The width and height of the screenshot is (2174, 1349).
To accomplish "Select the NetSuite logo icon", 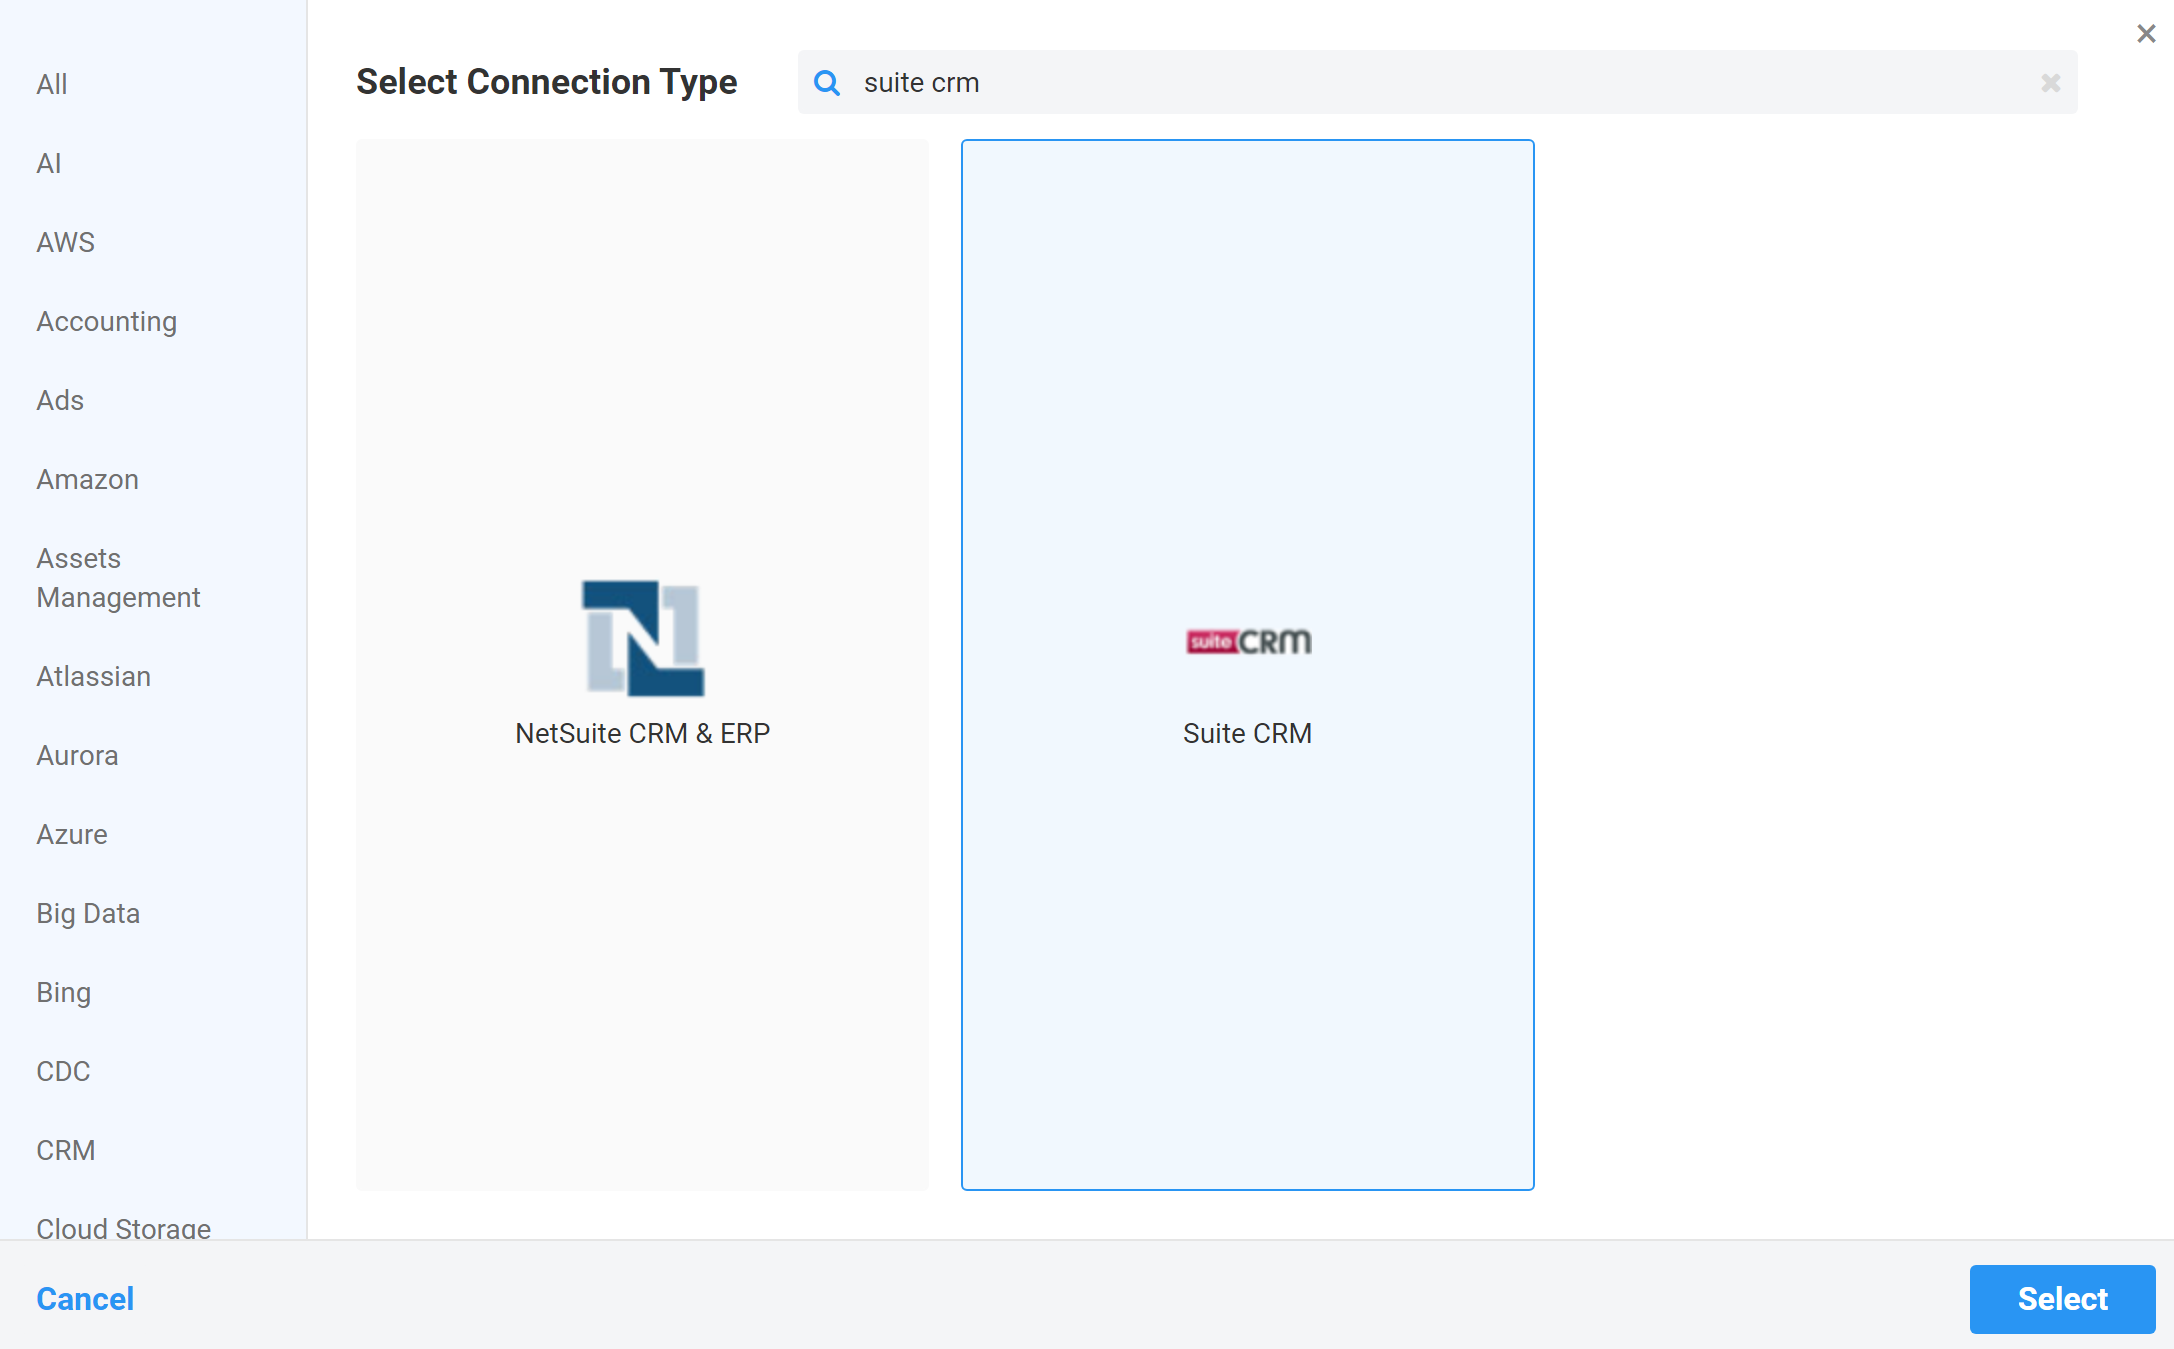I will pyautogui.click(x=643, y=638).
